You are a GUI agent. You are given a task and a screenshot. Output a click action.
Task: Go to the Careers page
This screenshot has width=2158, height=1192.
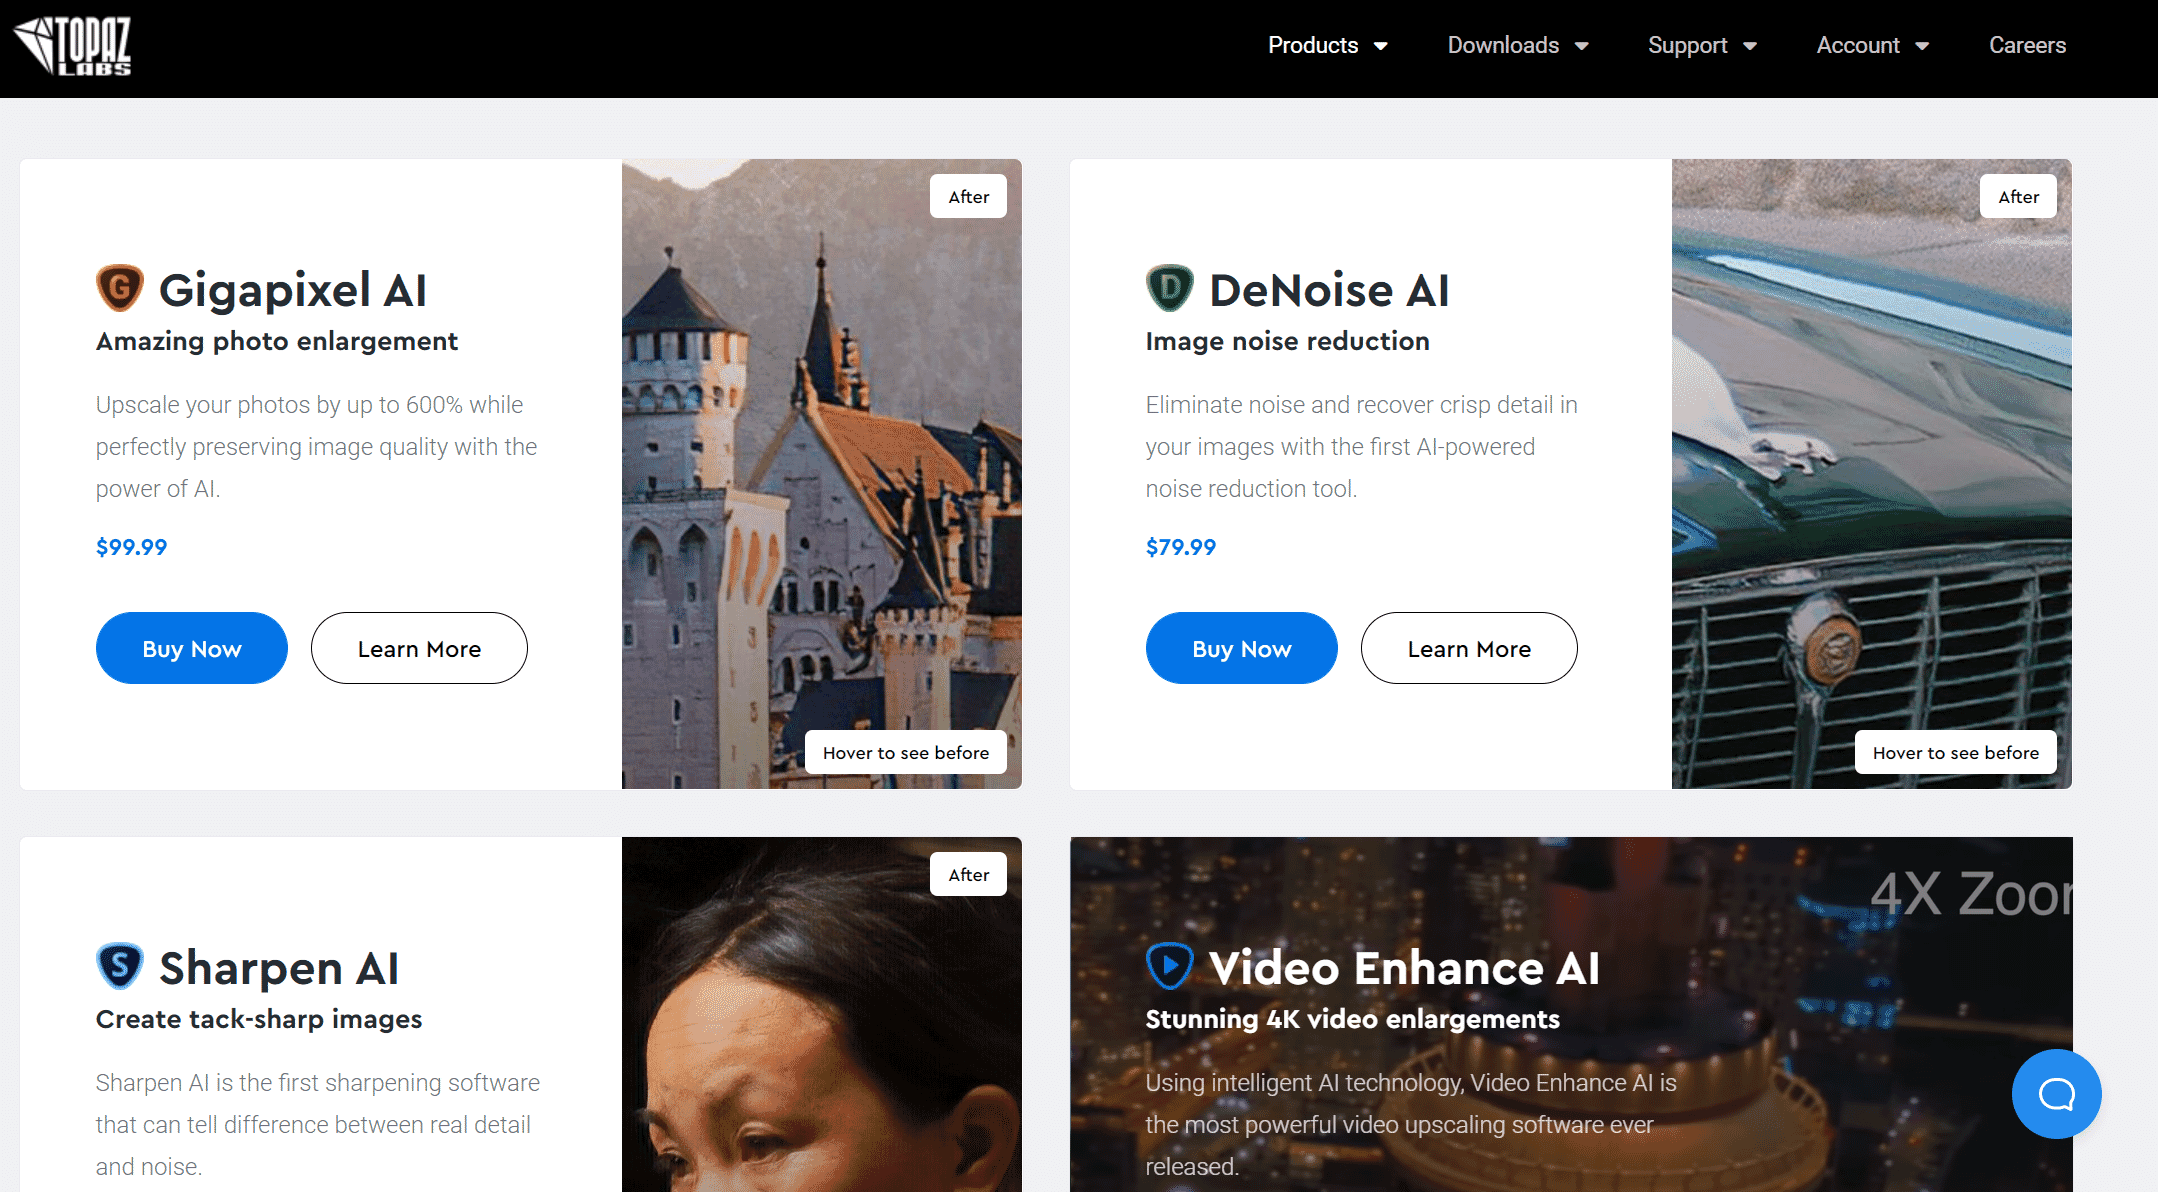pyautogui.click(x=2027, y=45)
